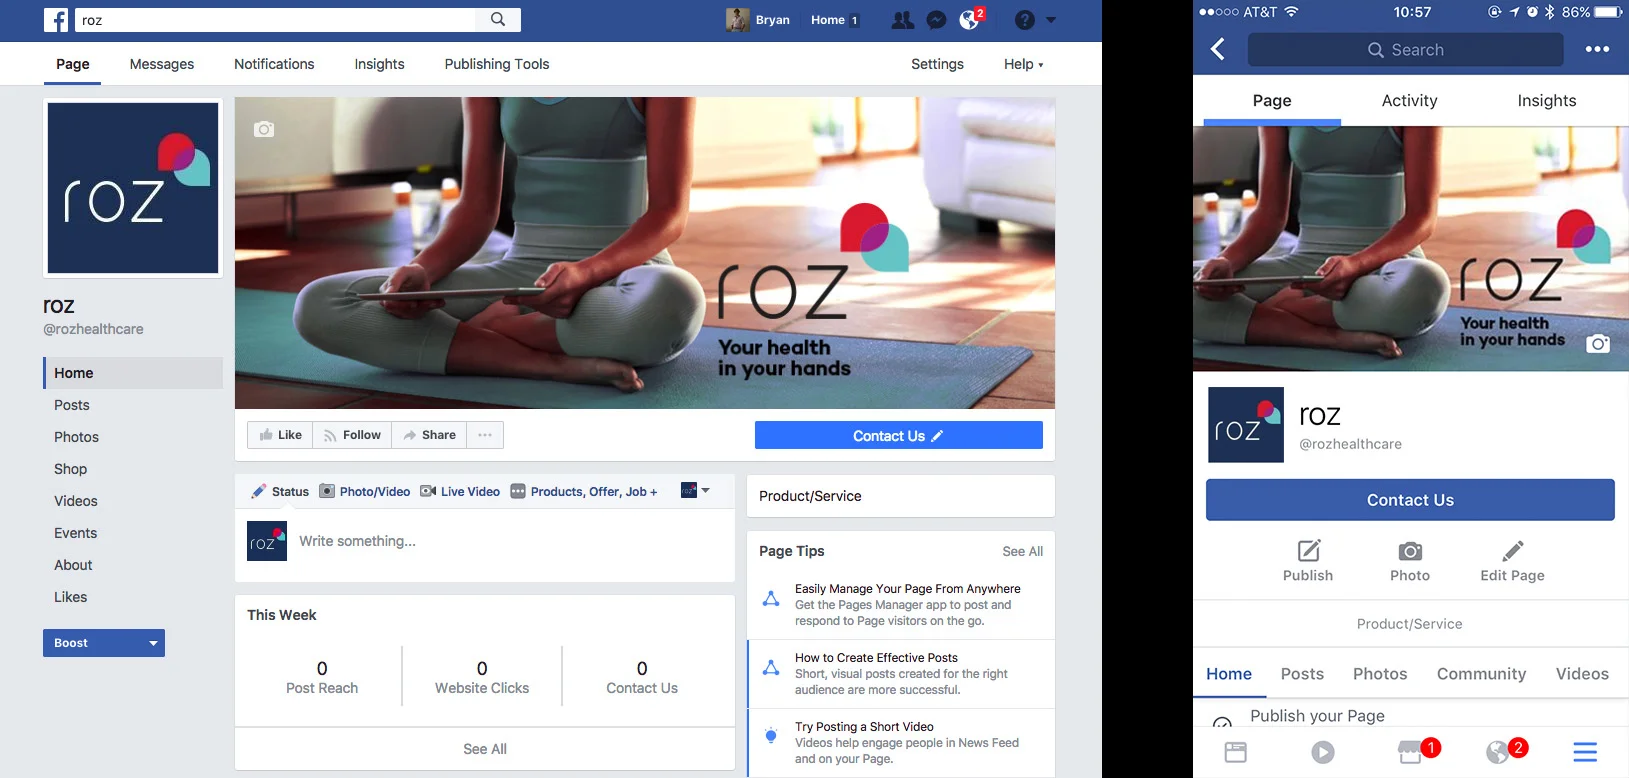The height and width of the screenshot is (778, 1629).
Task: Tap the mobile three-dots menu icon
Action: [1597, 49]
